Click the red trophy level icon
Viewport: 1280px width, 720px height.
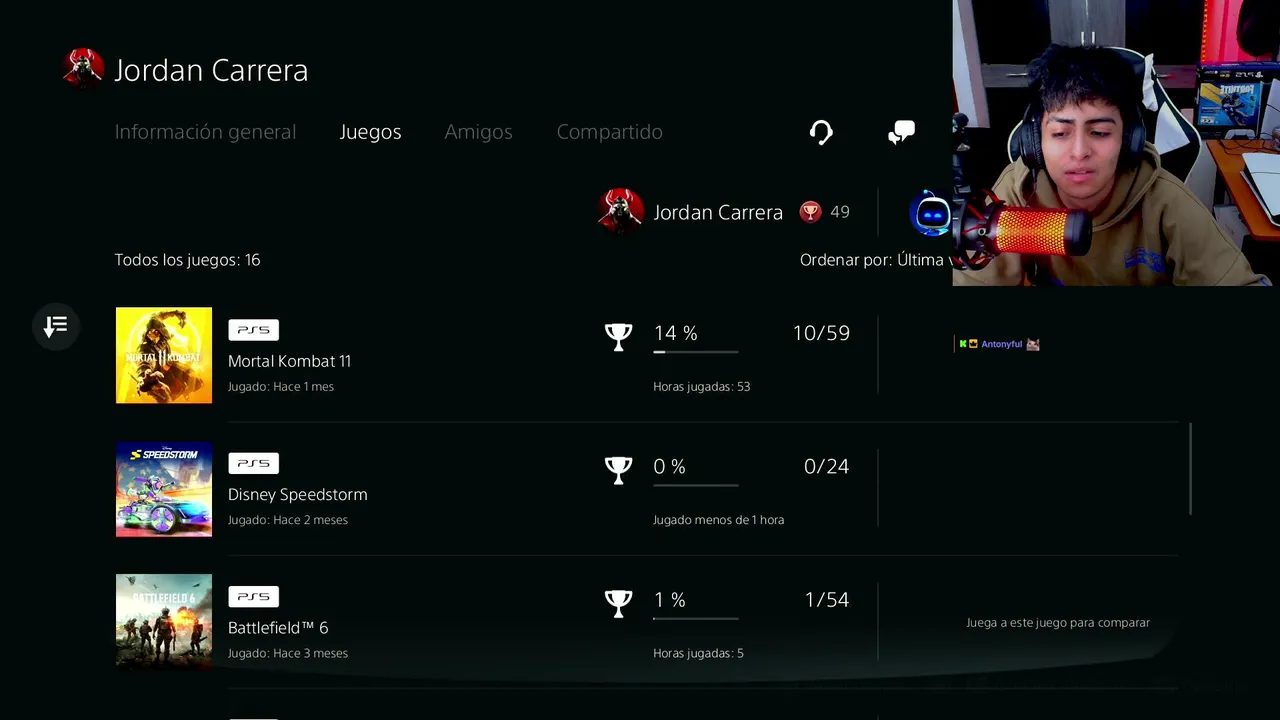tap(810, 212)
